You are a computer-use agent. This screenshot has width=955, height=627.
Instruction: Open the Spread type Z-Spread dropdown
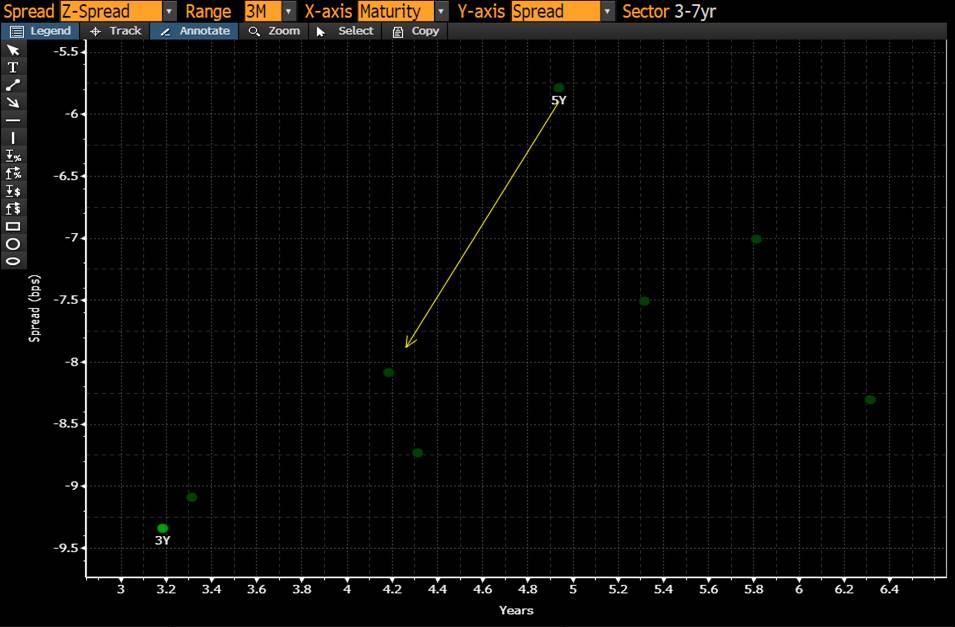169,12
